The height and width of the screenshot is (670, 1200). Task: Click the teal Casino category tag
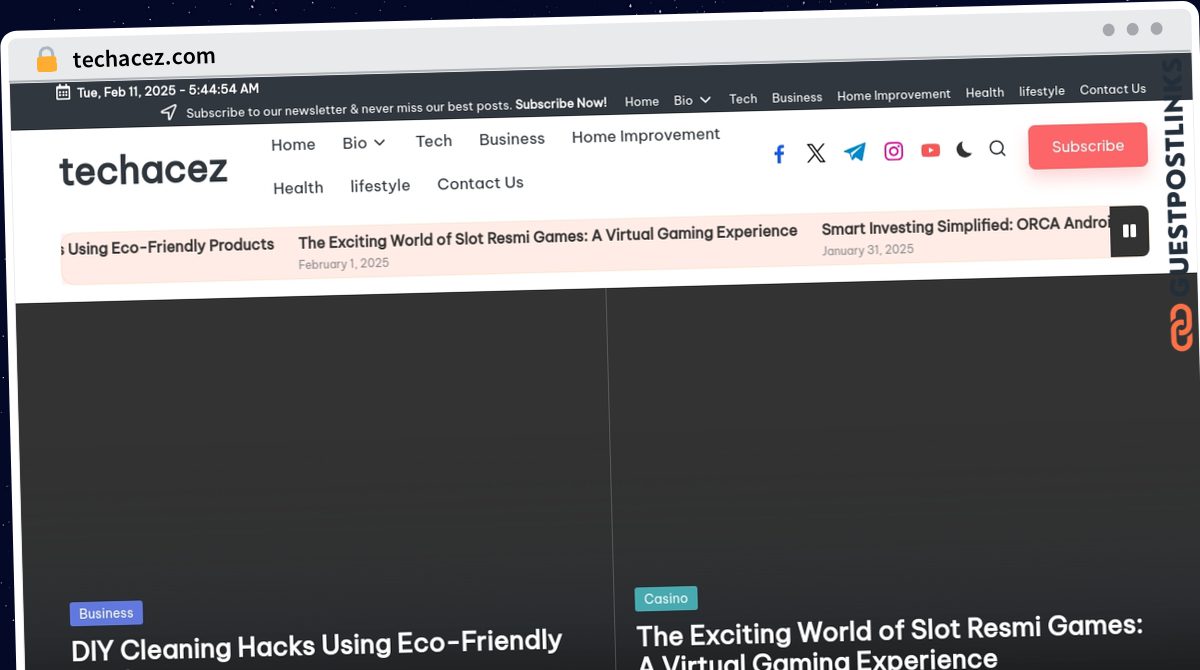[x=666, y=598]
